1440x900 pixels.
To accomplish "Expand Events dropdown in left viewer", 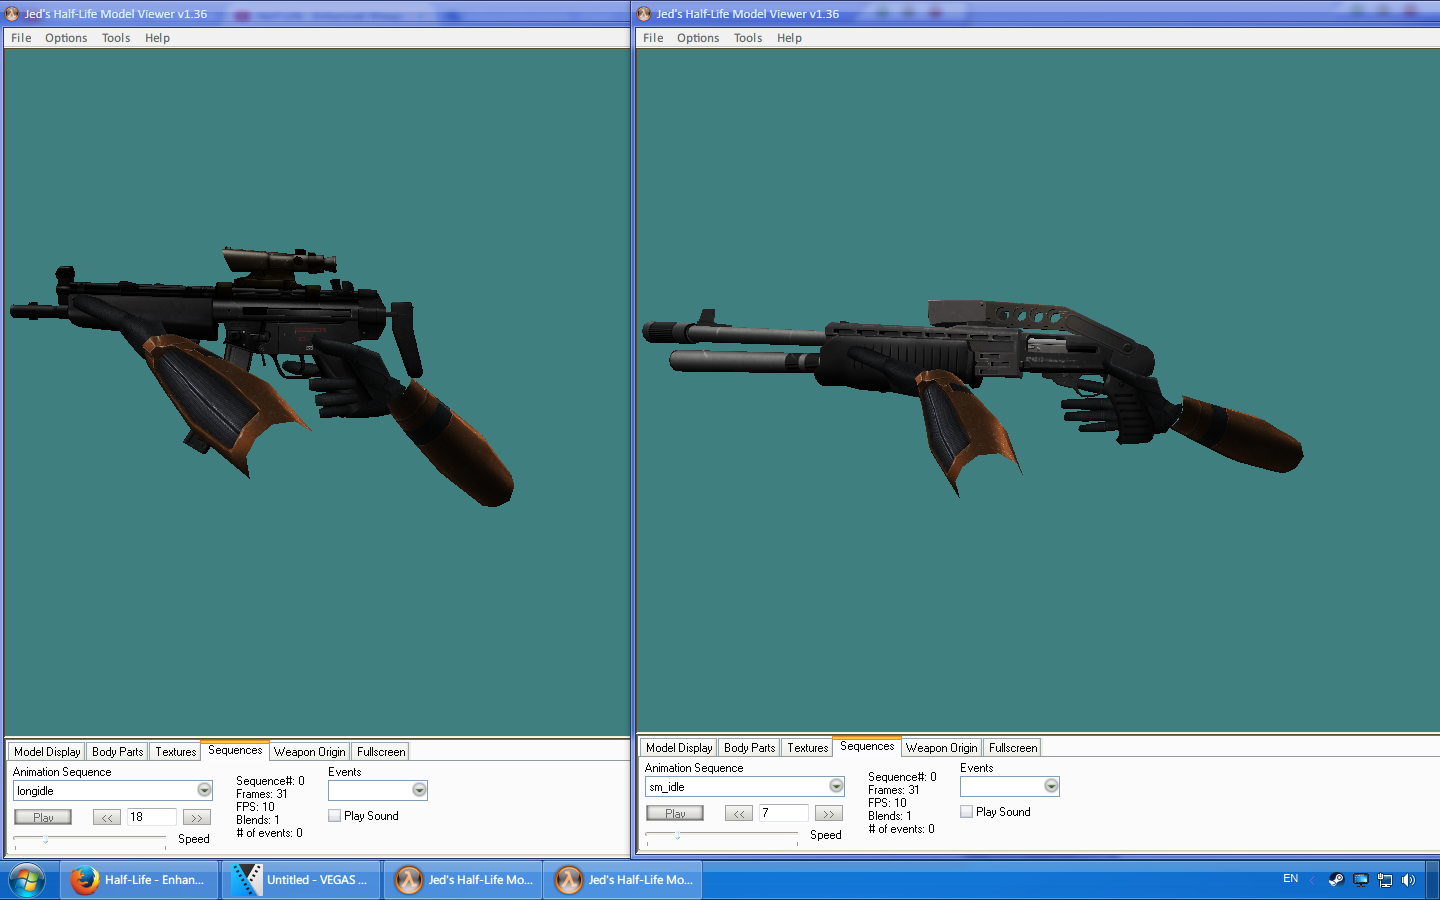I will coord(419,790).
